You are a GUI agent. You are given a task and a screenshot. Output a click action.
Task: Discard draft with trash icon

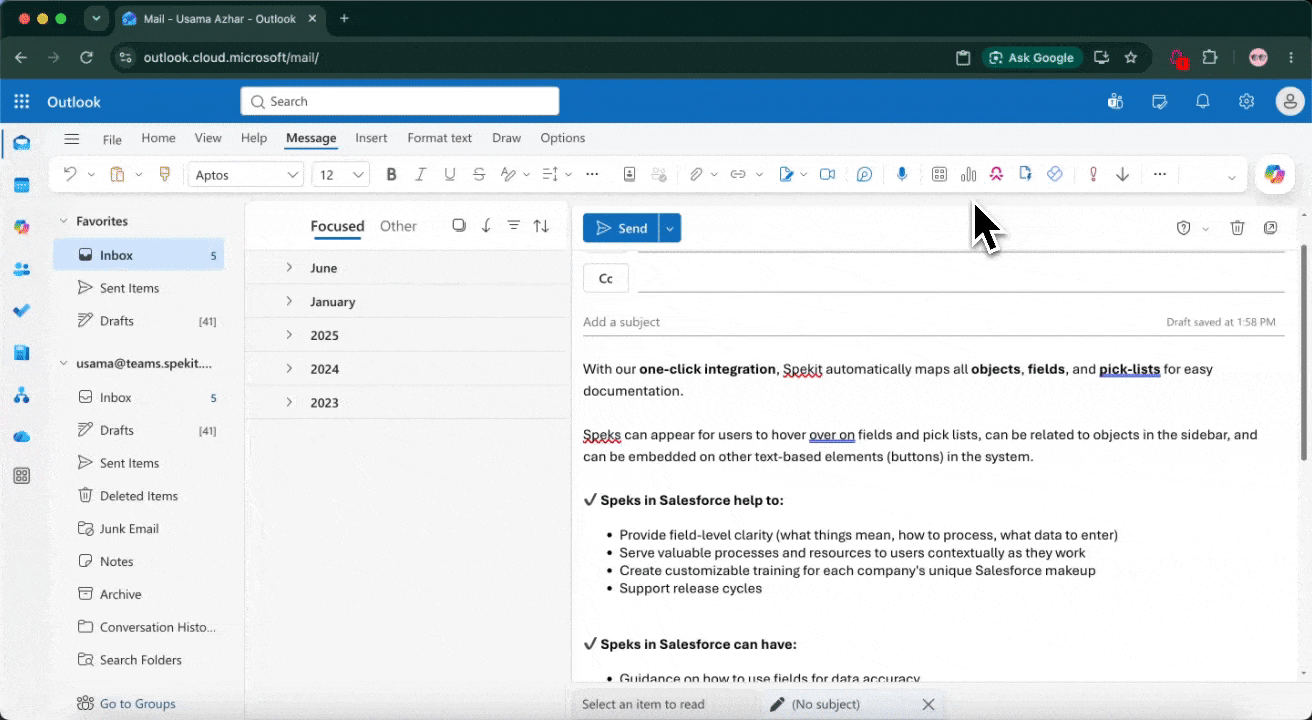click(1237, 228)
